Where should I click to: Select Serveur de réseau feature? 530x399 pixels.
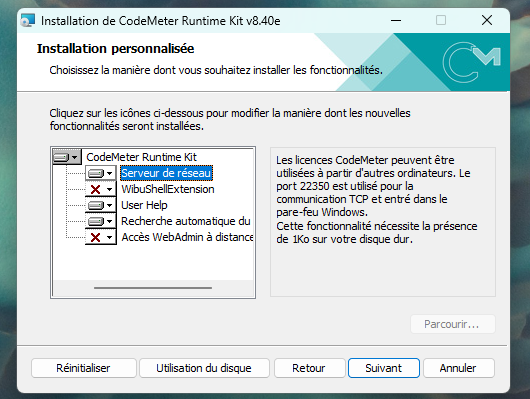point(166,173)
